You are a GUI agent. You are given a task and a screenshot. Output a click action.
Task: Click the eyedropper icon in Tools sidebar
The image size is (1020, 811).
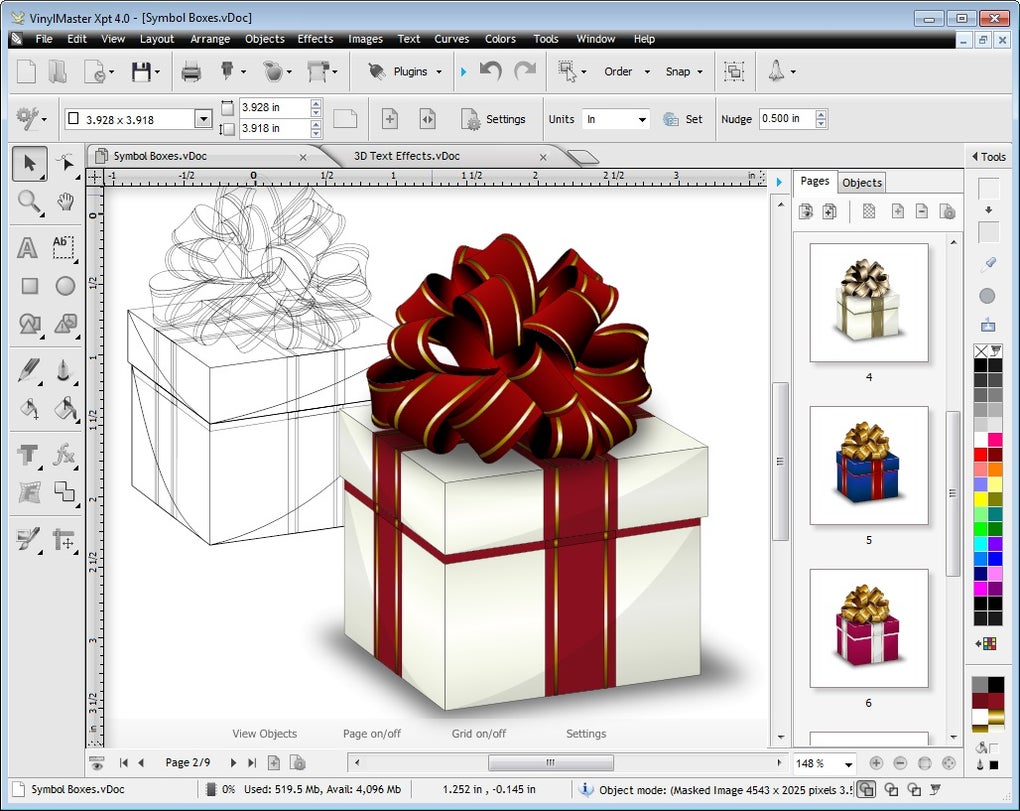pos(988,263)
